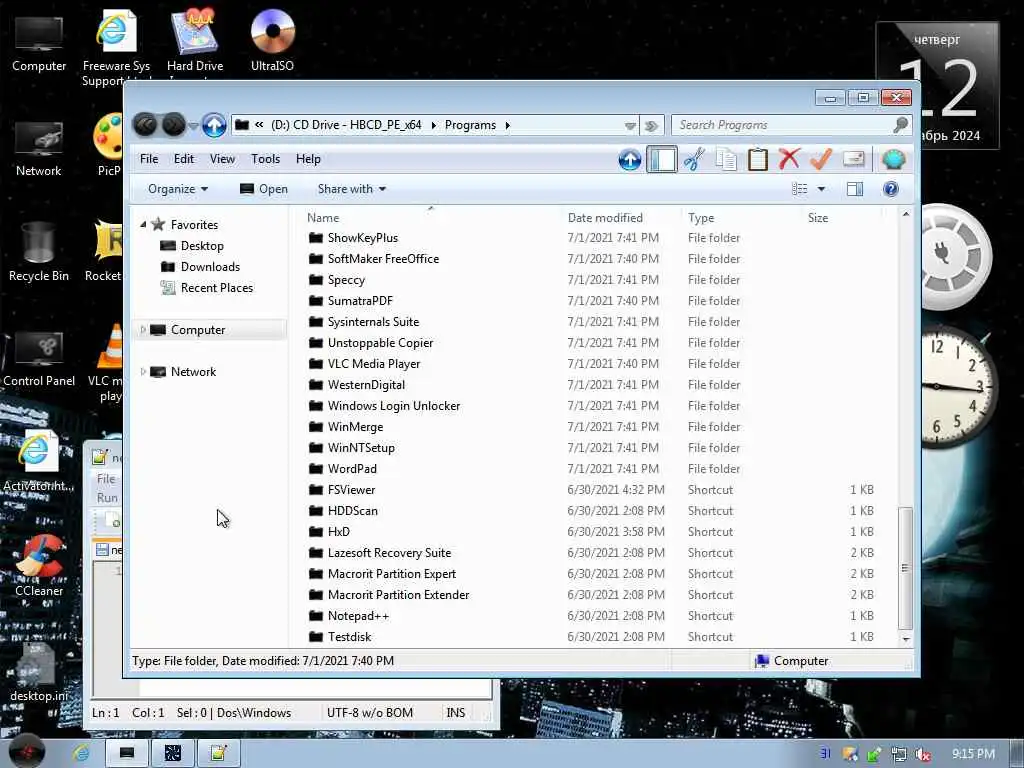Open the Edit menu
Screen dimensions: 1024x768
(x=184, y=159)
